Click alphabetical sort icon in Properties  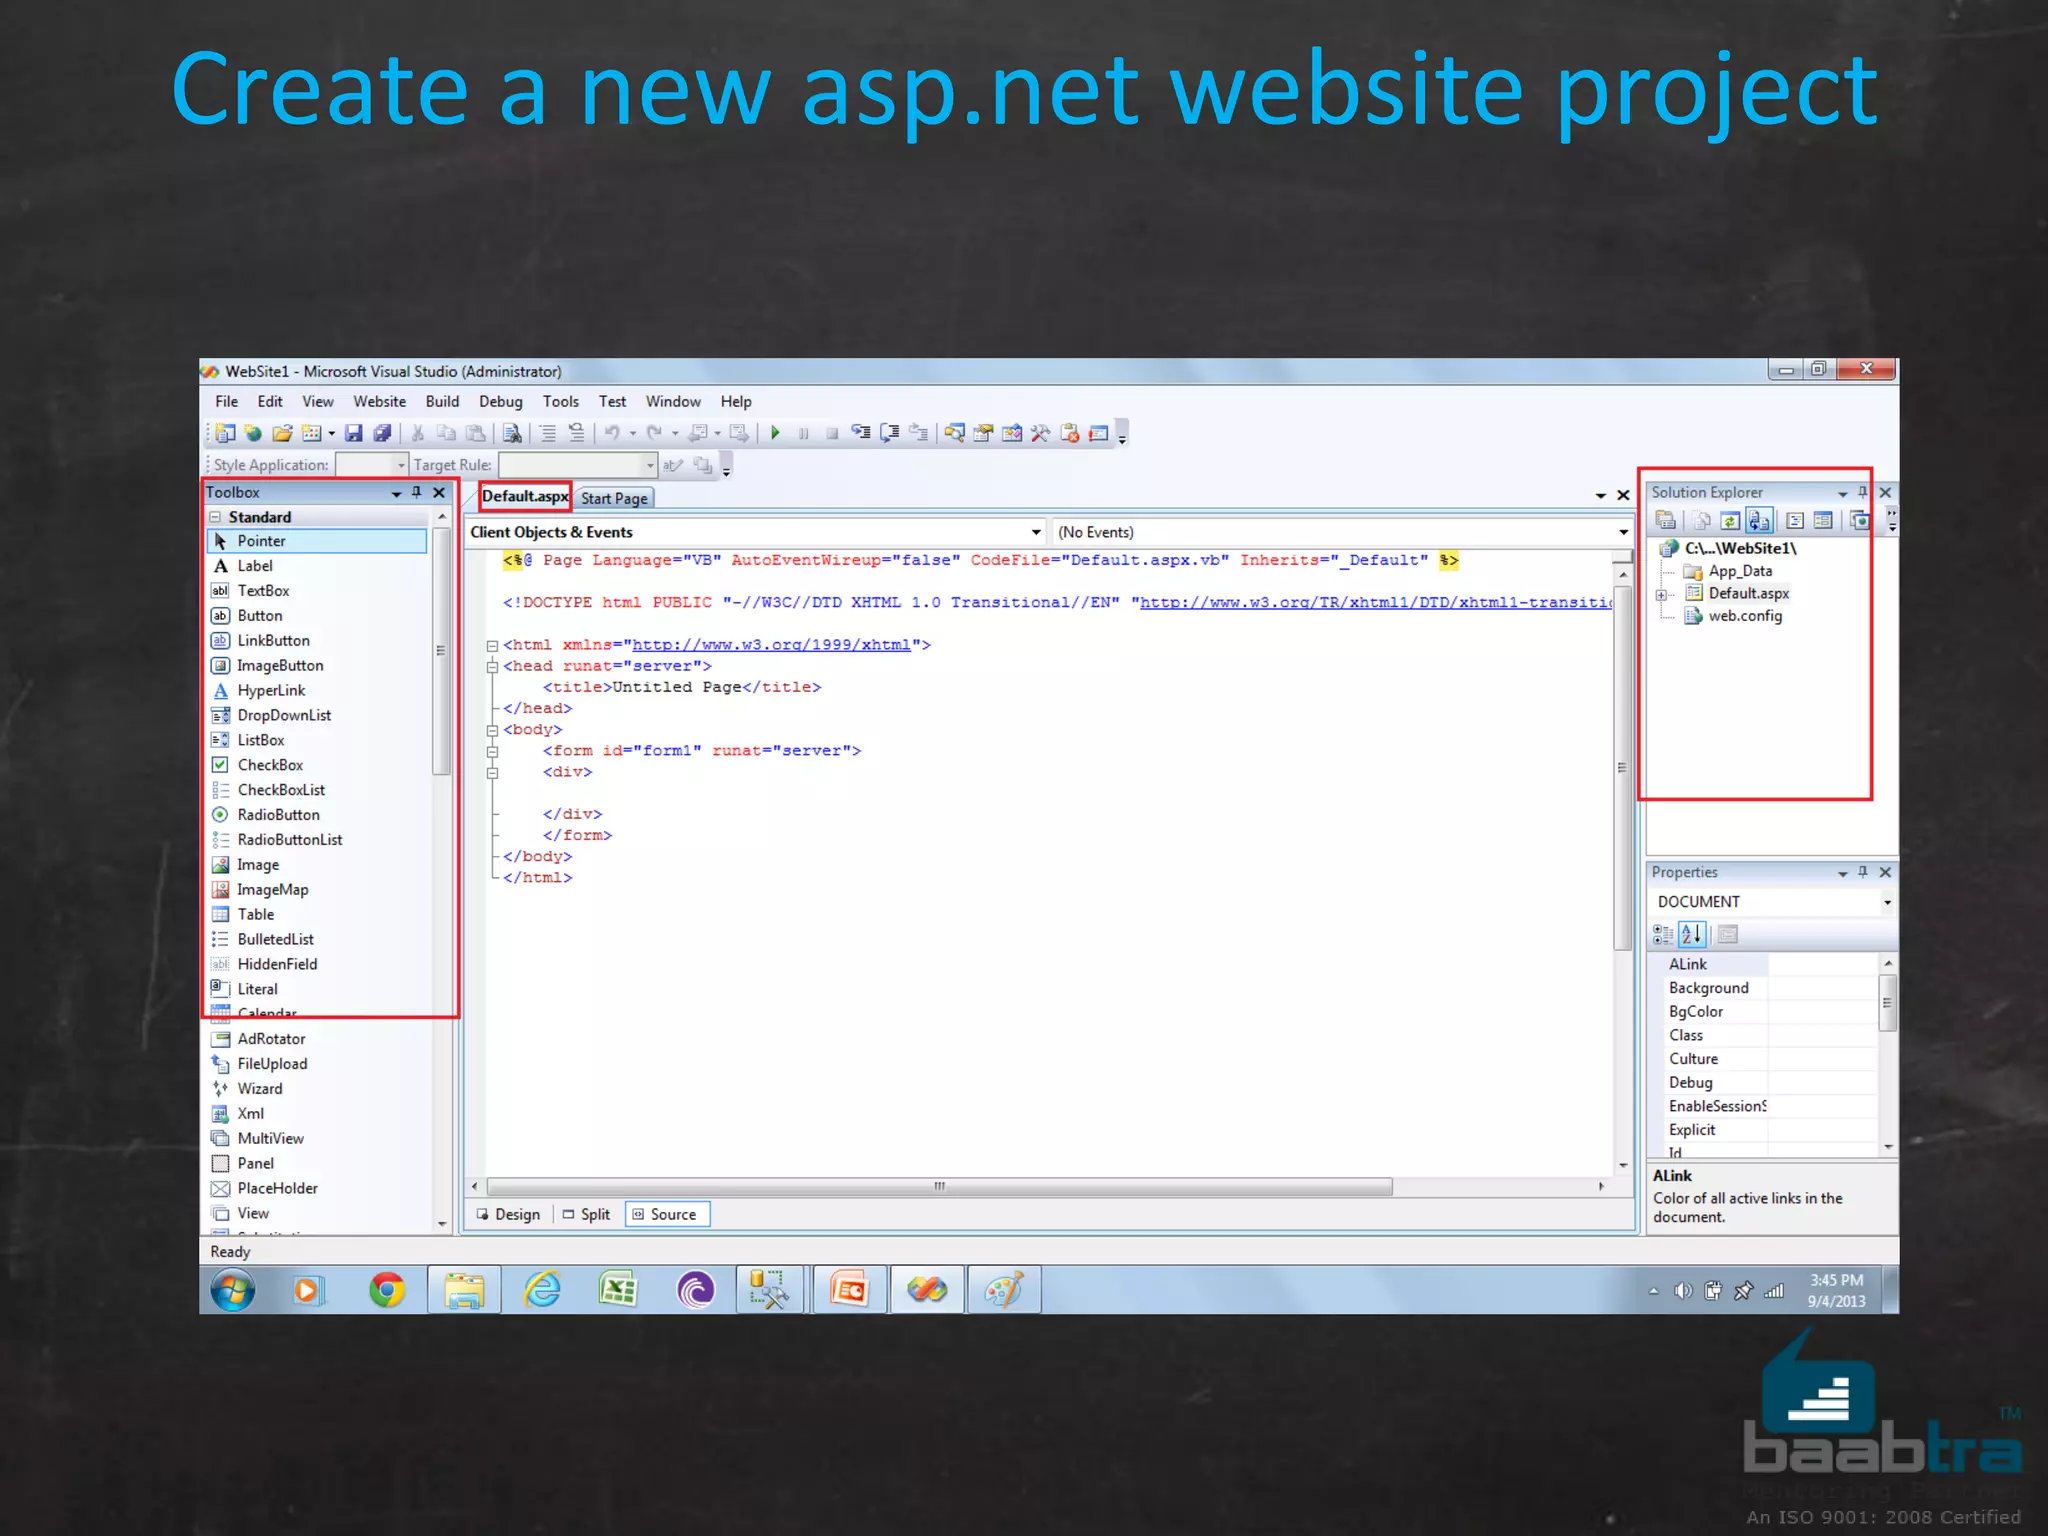point(1691,934)
